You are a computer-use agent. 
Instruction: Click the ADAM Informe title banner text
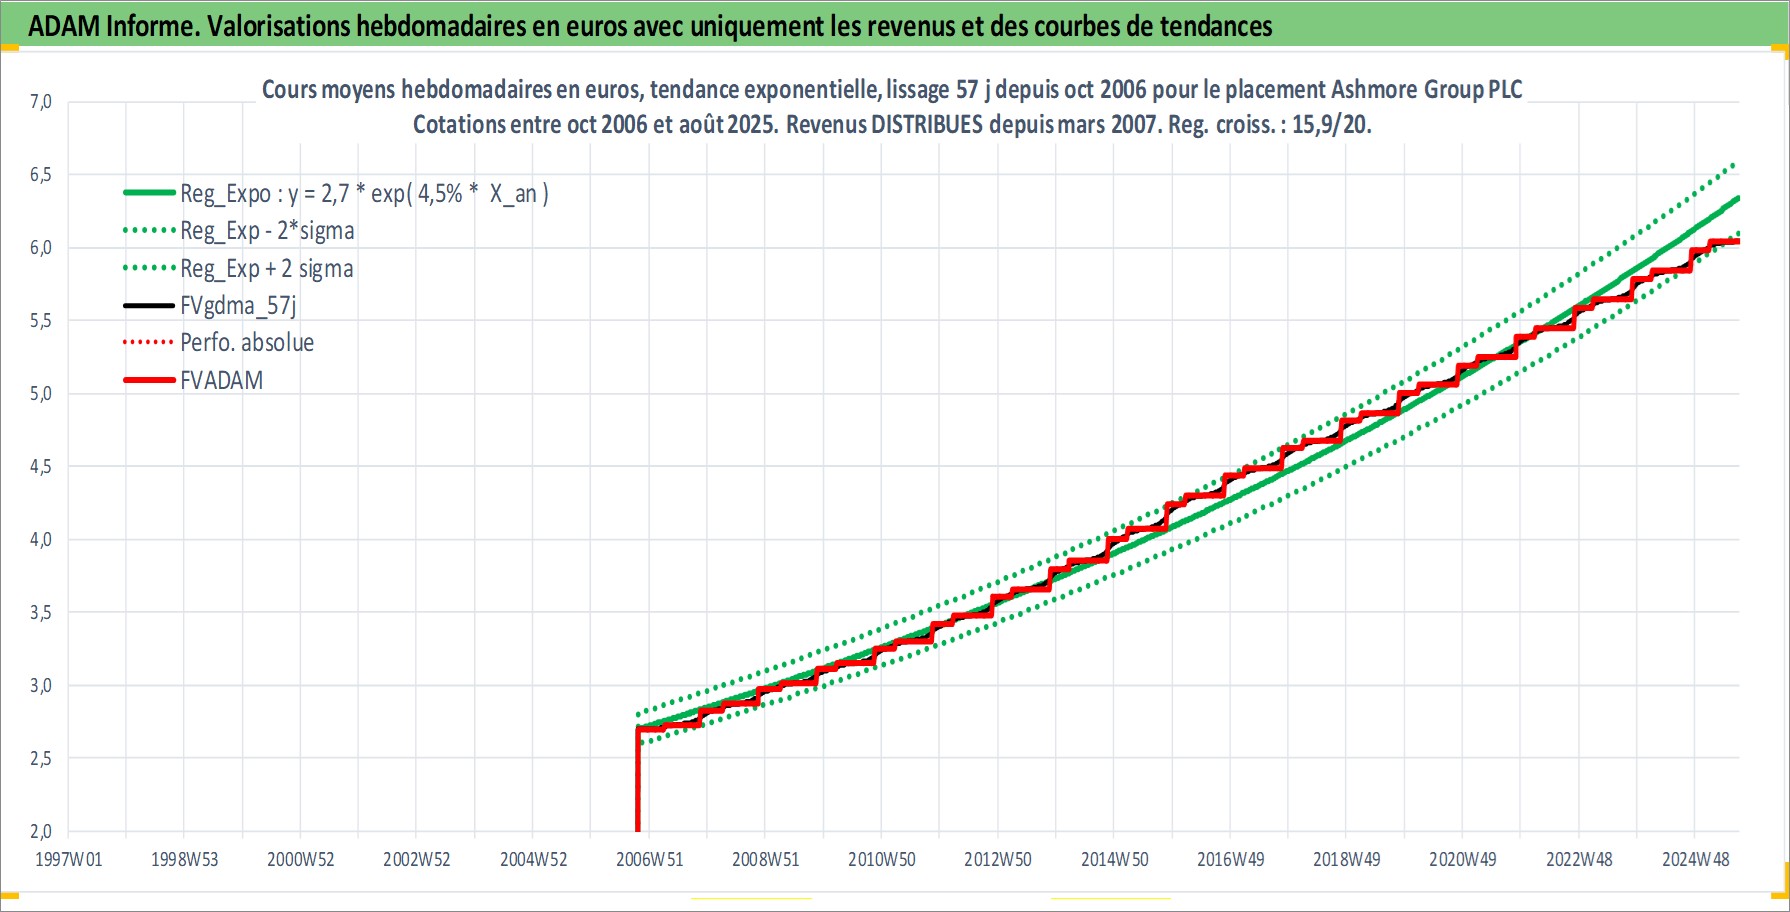pyautogui.click(x=650, y=26)
